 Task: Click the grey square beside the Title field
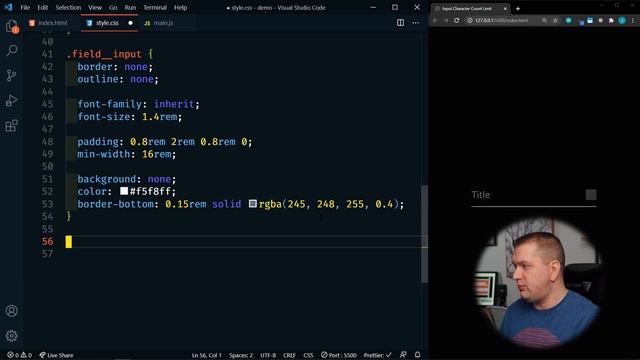point(591,195)
